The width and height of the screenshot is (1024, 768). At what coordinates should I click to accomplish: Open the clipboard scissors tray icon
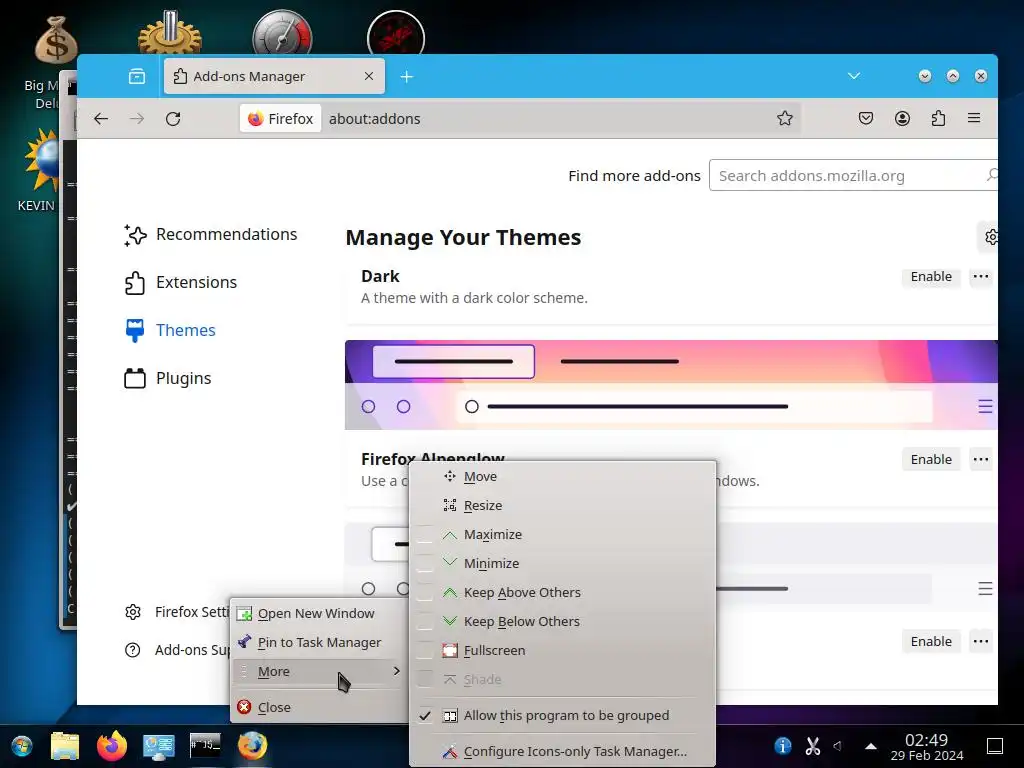pyautogui.click(x=812, y=746)
